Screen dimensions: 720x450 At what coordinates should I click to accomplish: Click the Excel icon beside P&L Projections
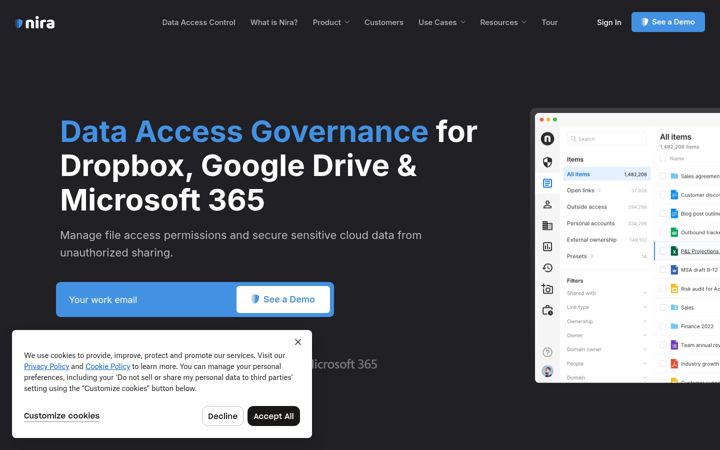675,251
